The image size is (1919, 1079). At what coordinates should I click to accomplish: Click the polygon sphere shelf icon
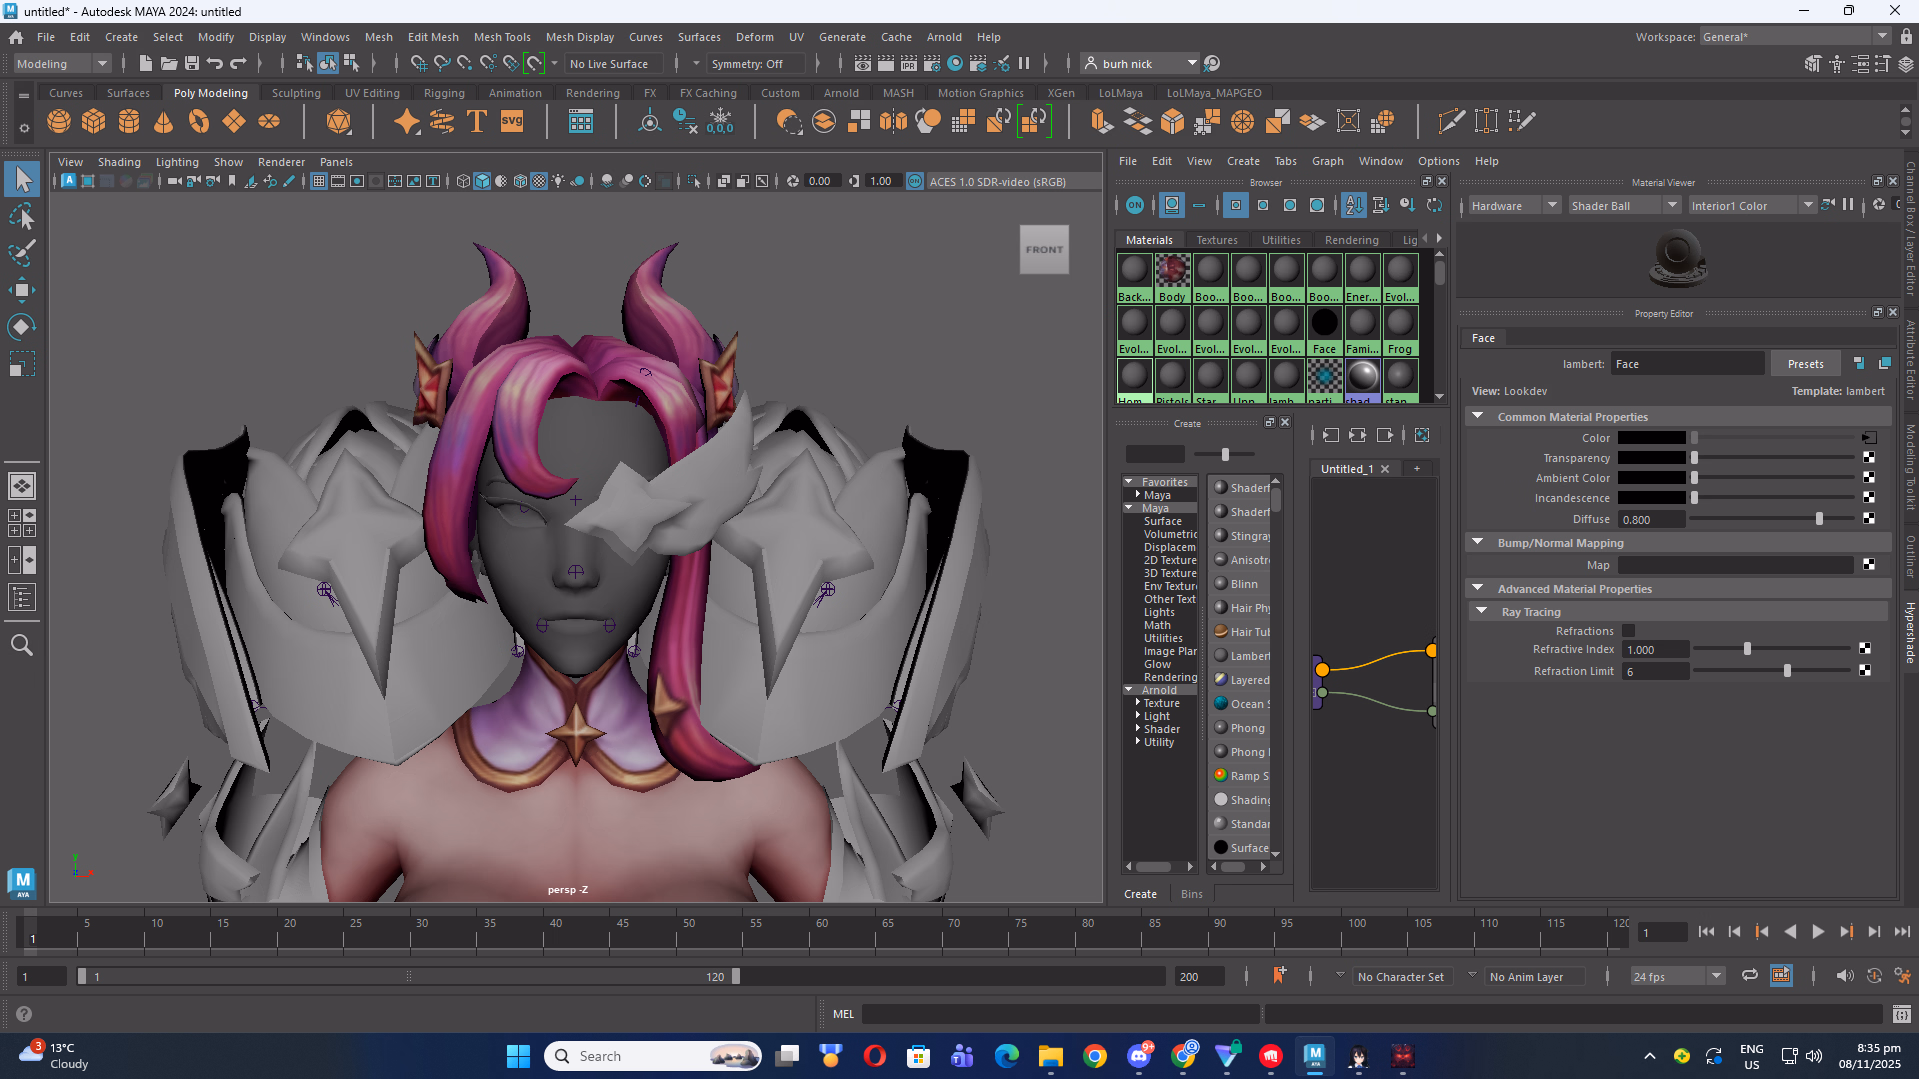click(x=59, y=122)
